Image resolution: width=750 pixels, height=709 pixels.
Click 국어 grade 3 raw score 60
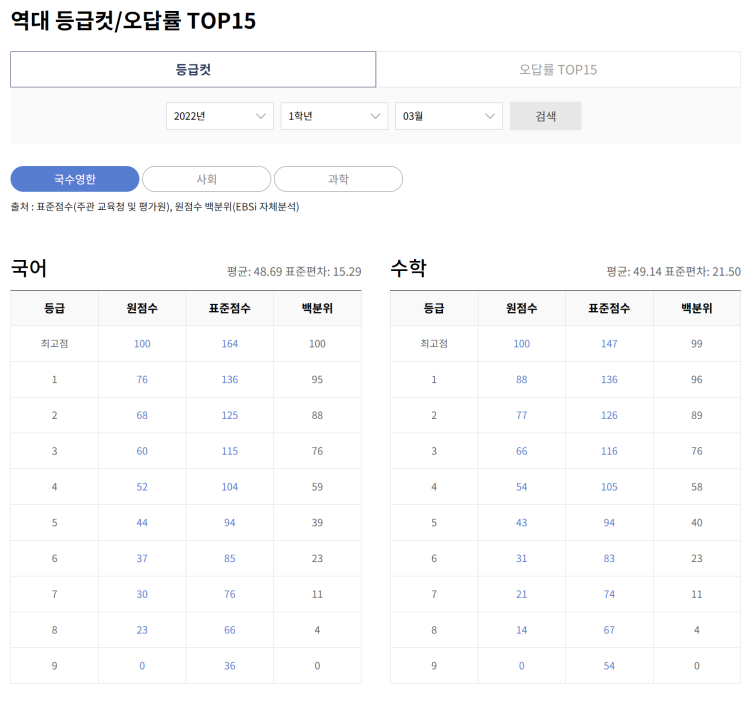142,451
